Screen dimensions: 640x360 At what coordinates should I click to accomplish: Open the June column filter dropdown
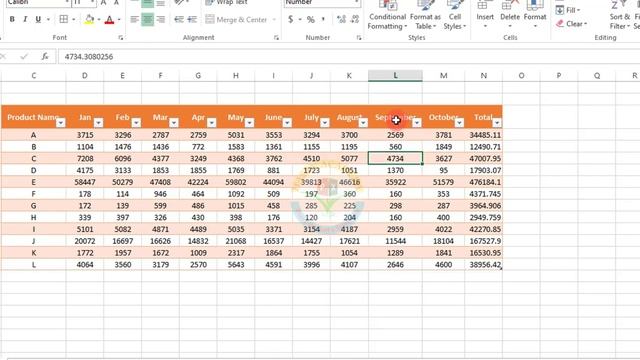(x=287, y=122)
